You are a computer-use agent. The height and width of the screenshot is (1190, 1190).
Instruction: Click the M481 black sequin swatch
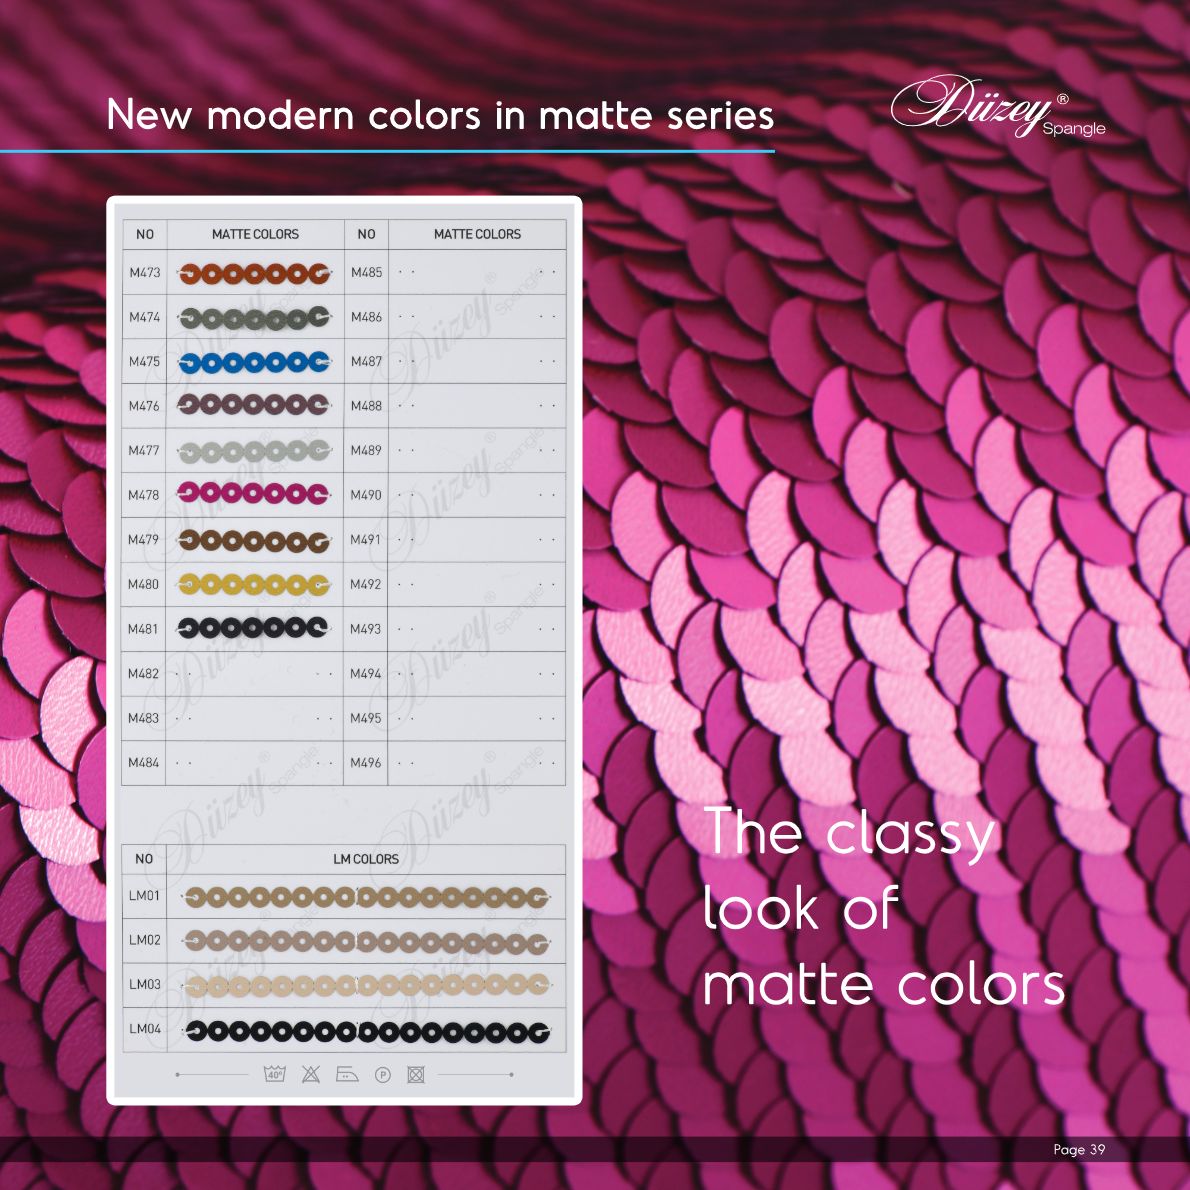pos(254,628)
